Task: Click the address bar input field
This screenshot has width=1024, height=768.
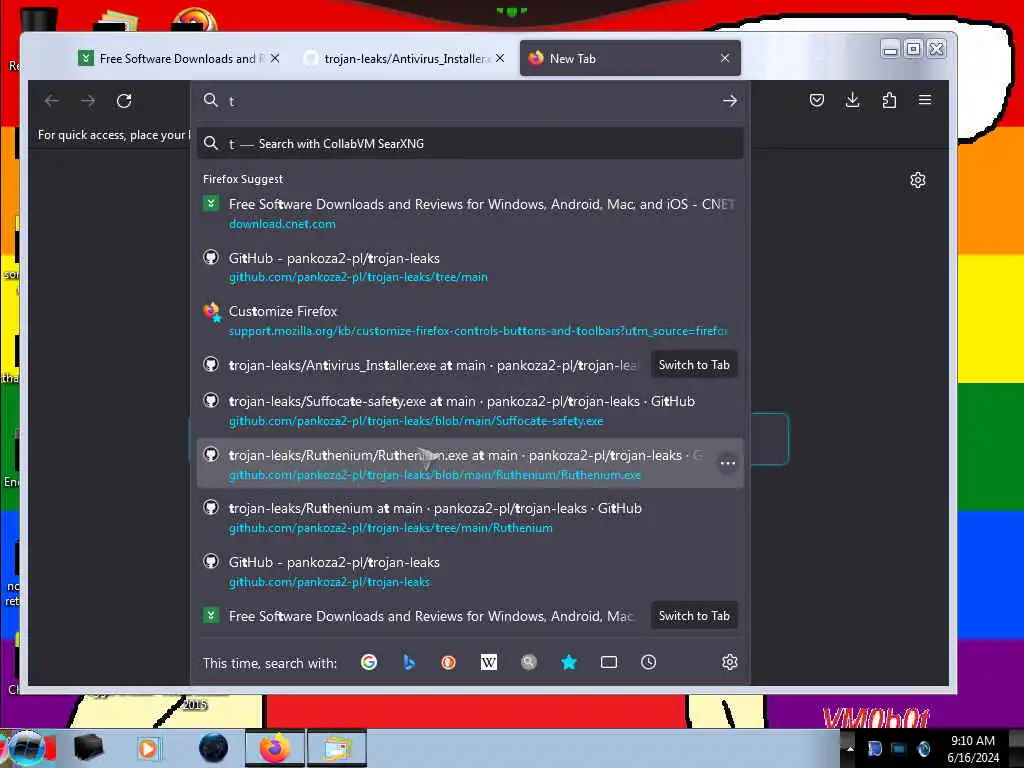Action: [x=470, y=101]
